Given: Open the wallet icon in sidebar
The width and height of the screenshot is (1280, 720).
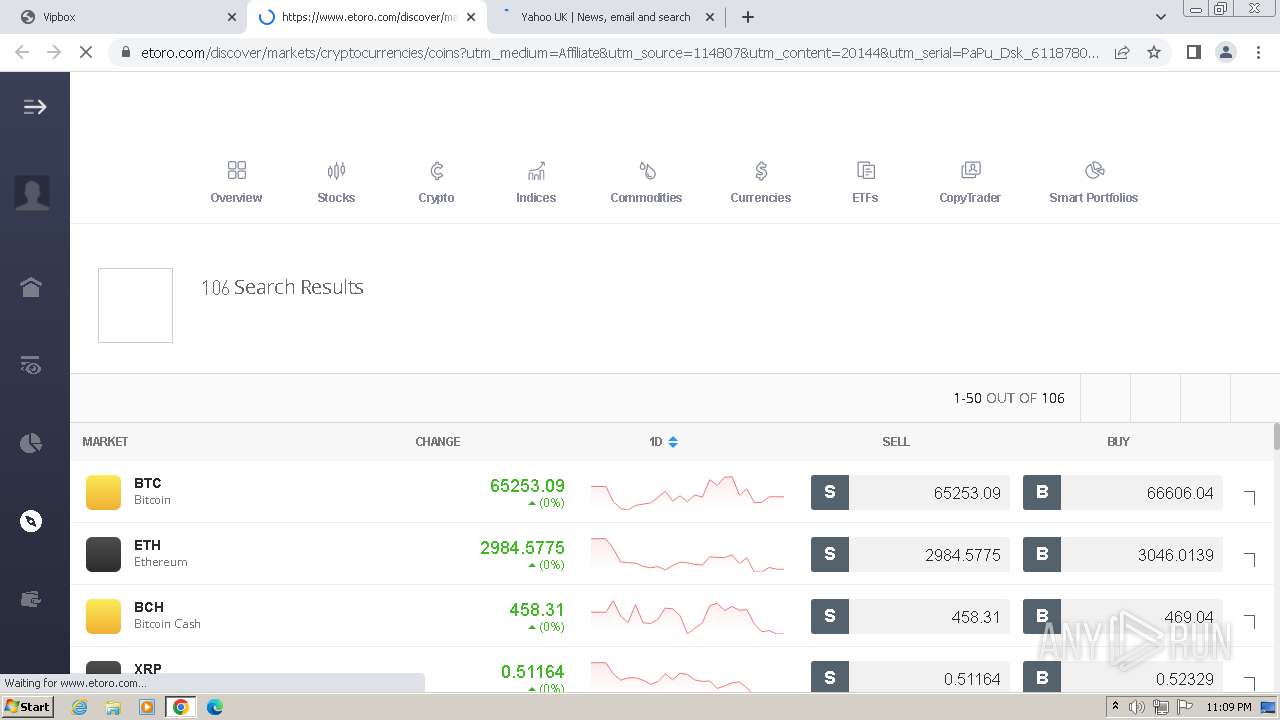Looking at the screenshot, I should tap(31, 599).
